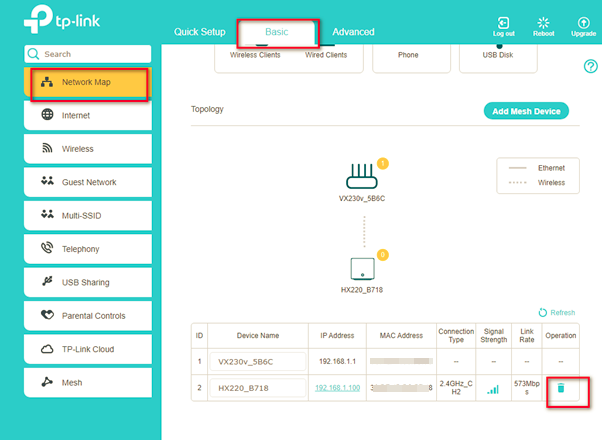Open the Network Map menu
602x440 pixels.
pyautogui.click(x=88, y=82)
